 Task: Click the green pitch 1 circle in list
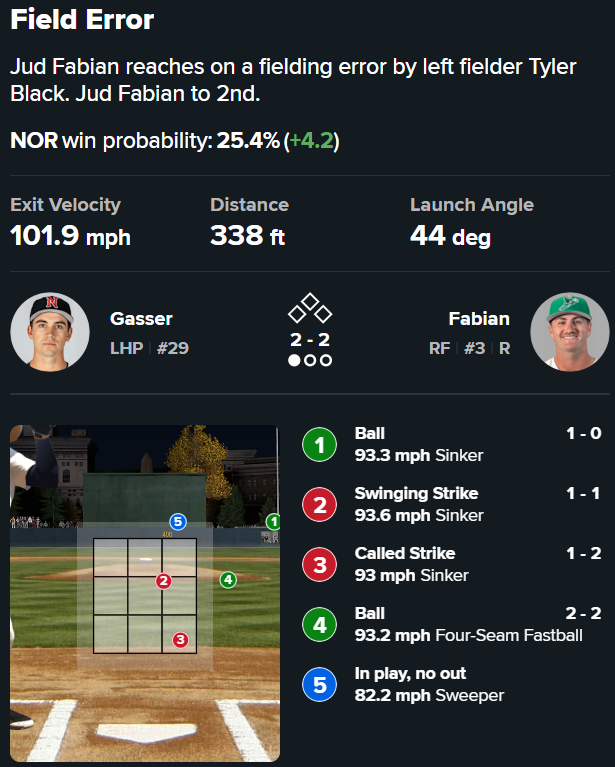coord(319,444)
